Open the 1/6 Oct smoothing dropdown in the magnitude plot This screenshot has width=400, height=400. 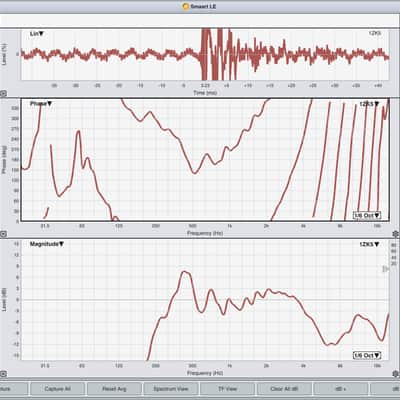(367, 355)
